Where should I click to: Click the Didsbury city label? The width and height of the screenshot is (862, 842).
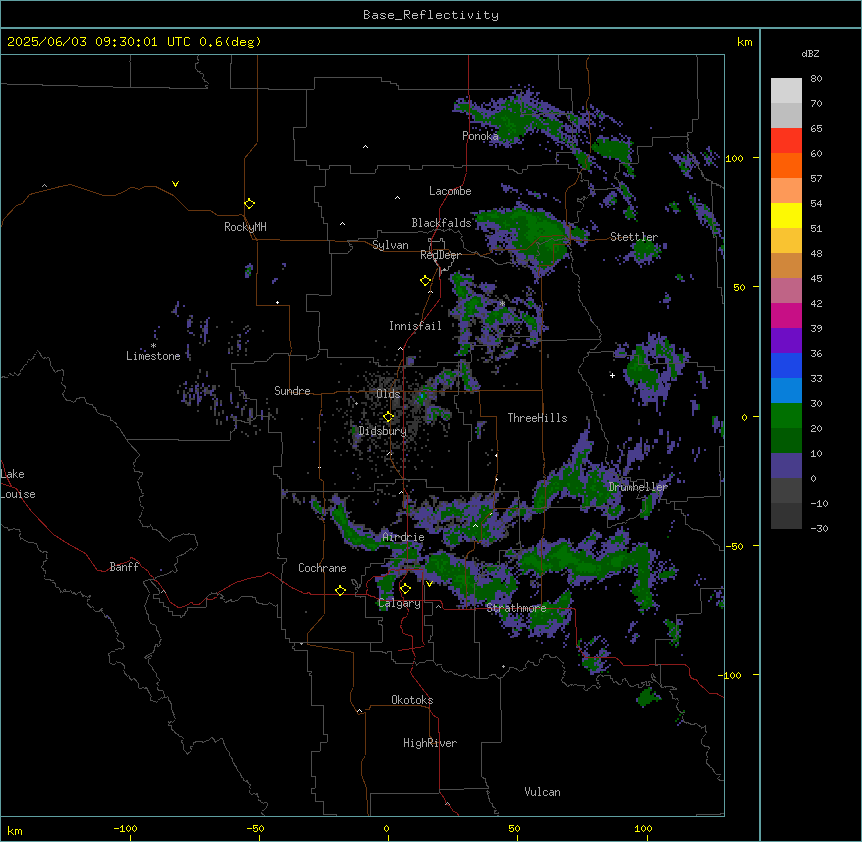coord(382,431)
